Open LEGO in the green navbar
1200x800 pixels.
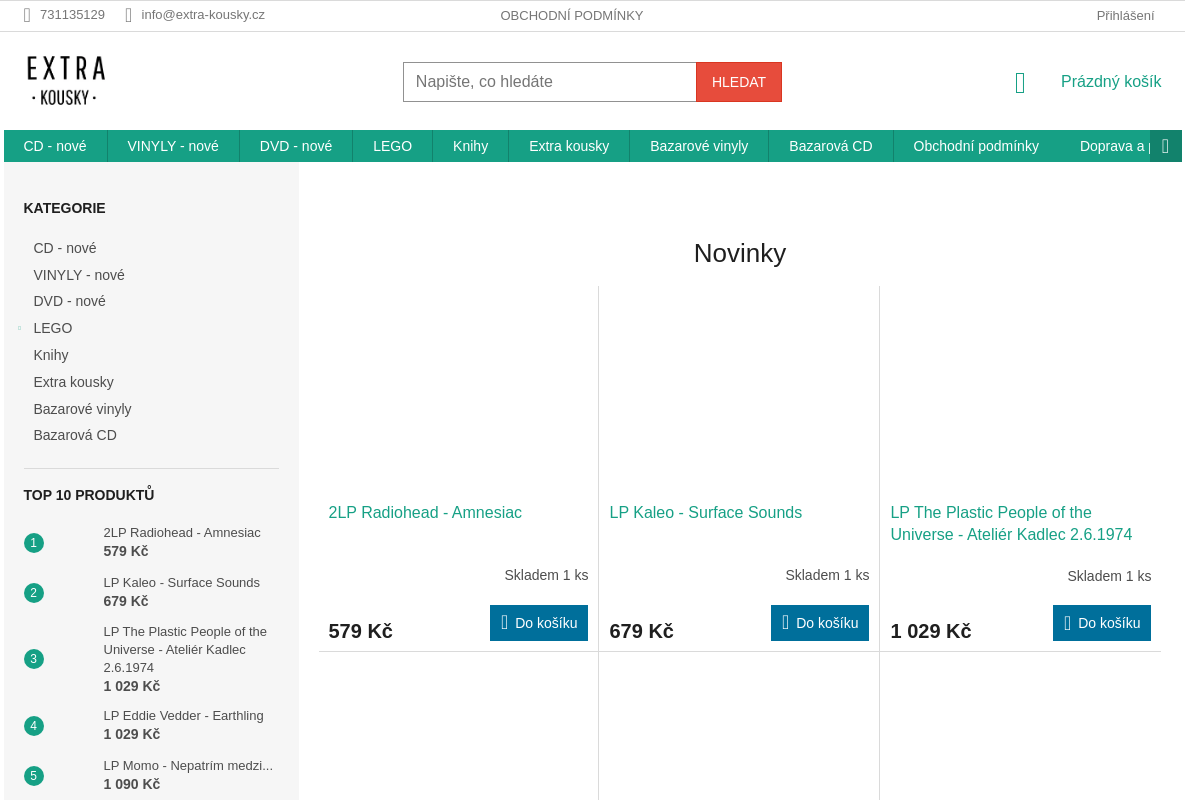pos(393,146)
